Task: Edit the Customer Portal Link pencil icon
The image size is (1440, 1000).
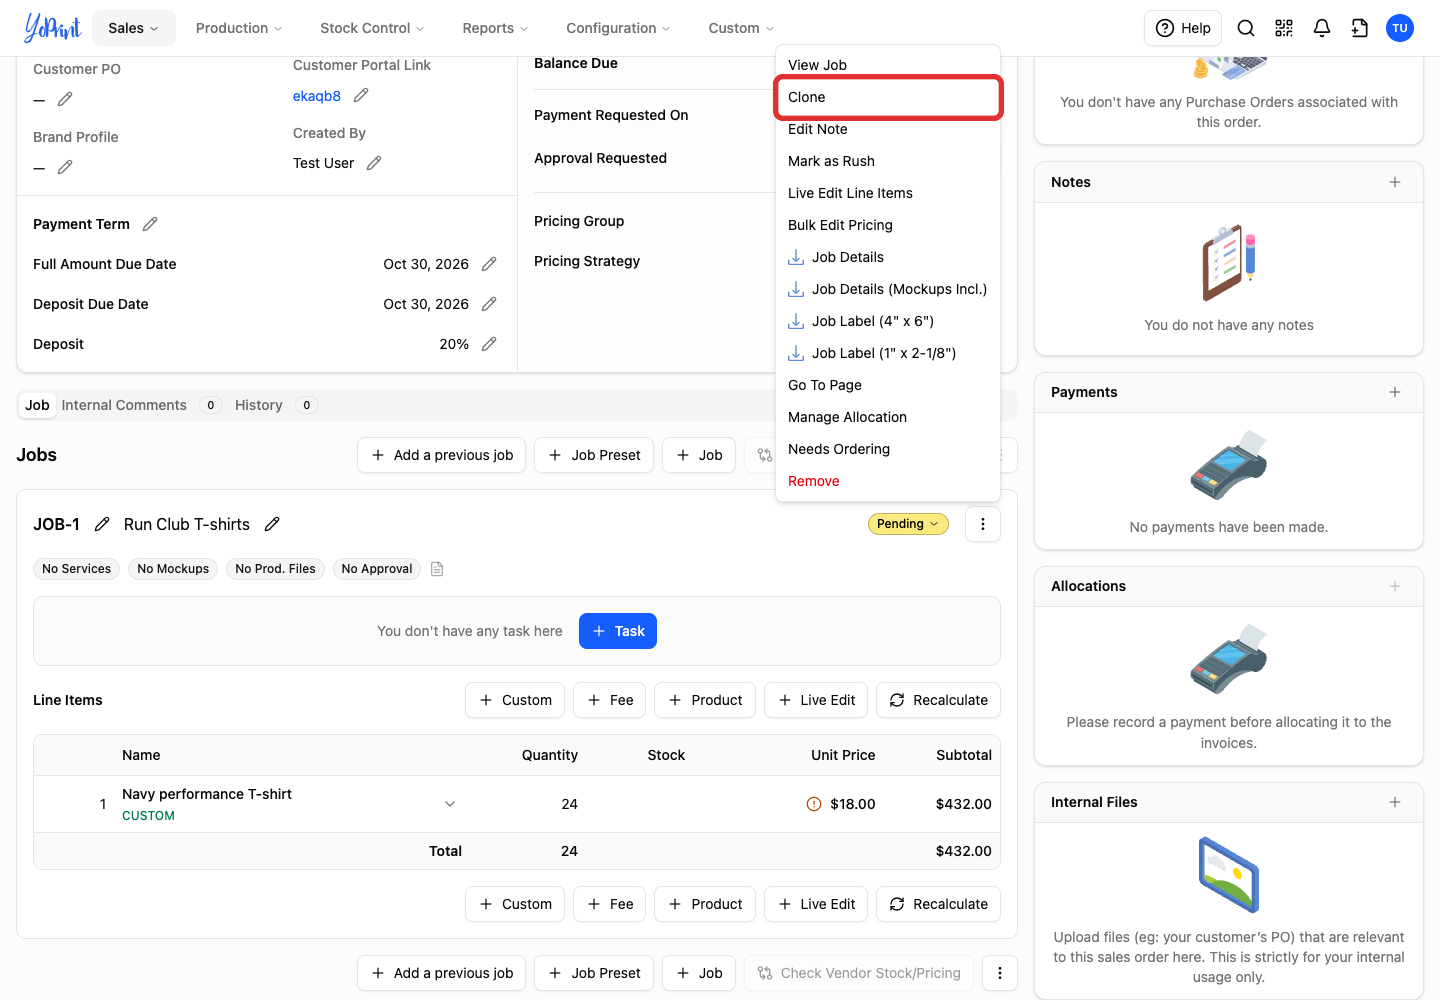Action: (x=361, y=95)
